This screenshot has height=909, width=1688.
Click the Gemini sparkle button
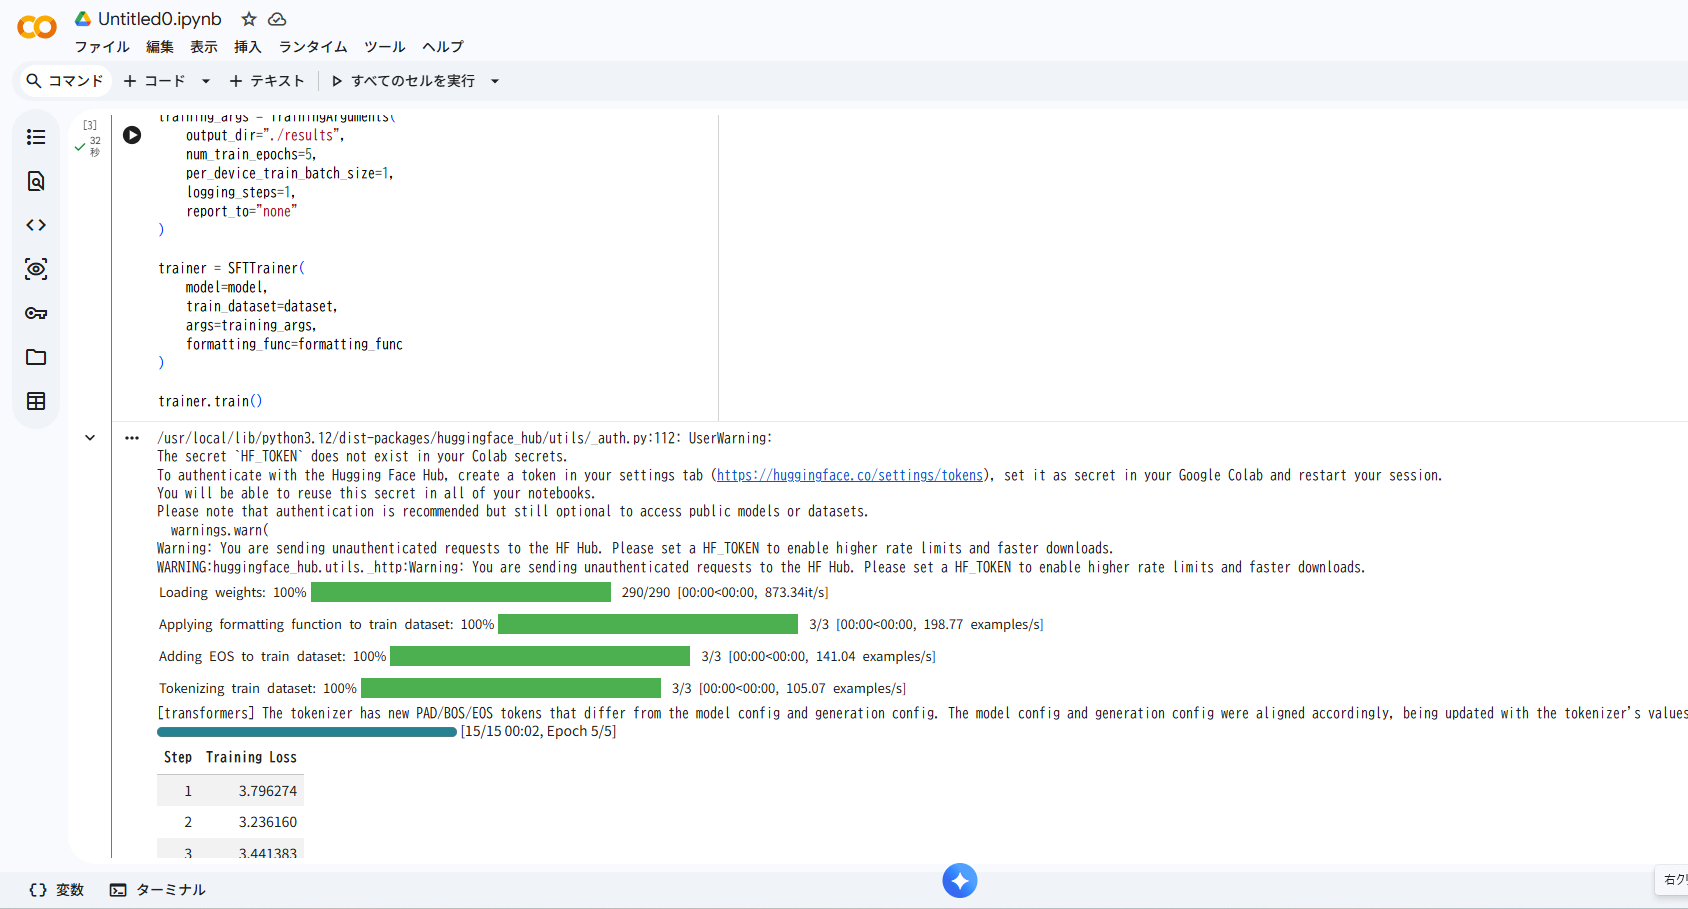pos(960,881)
